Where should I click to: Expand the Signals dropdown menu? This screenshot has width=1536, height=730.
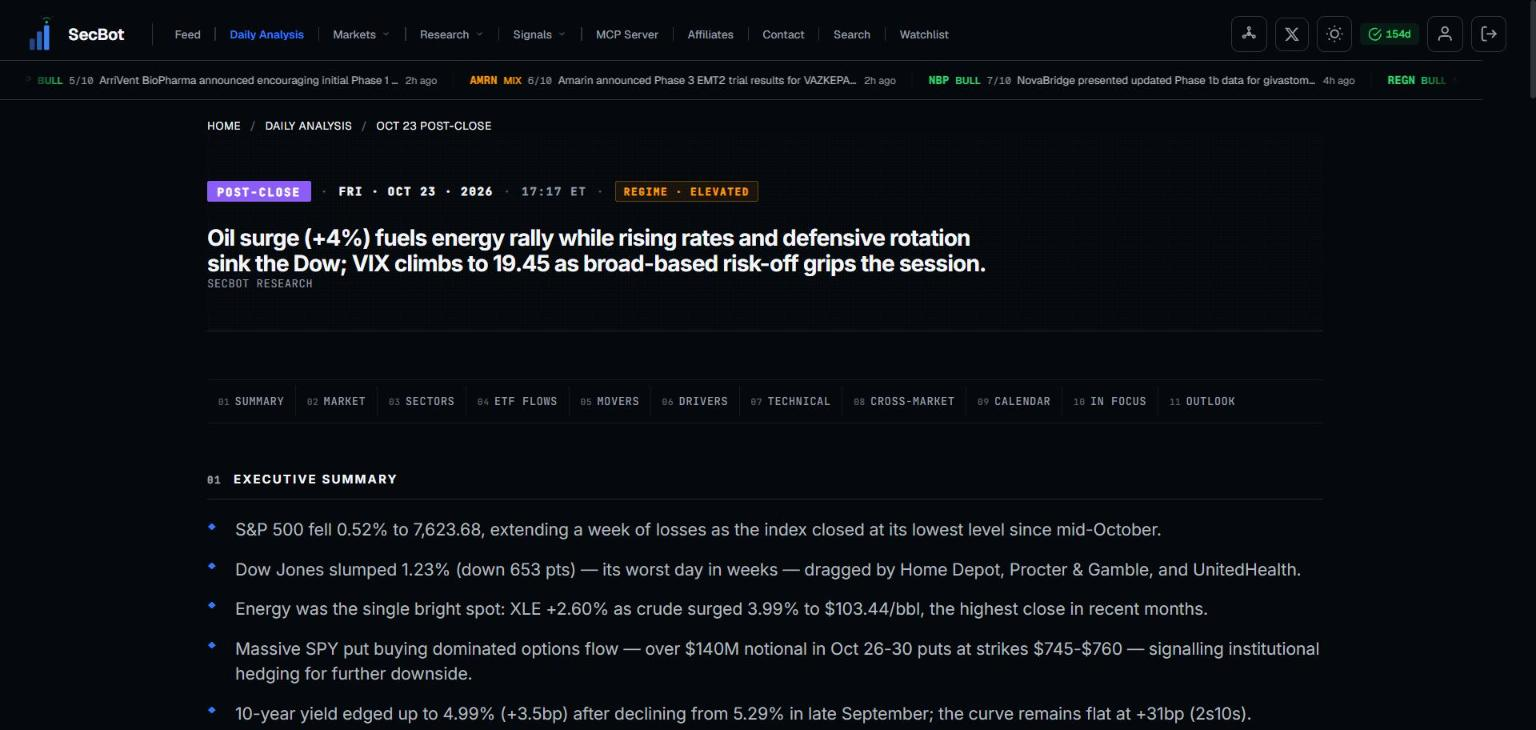click(x=539, y=34)
